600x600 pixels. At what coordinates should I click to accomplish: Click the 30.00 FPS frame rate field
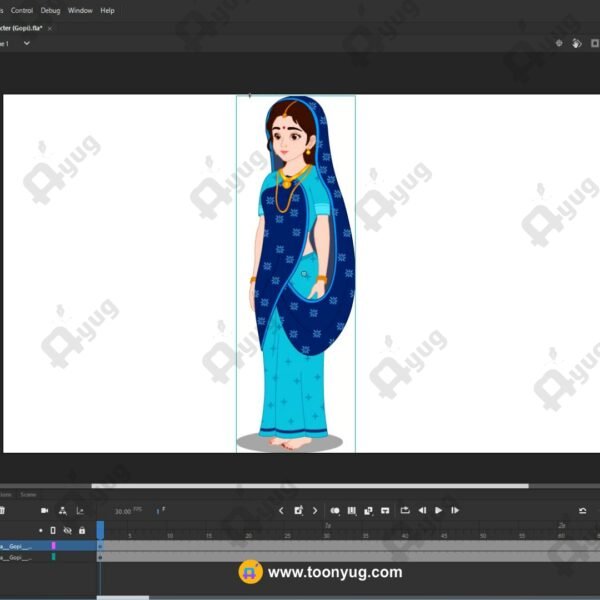tap(128, 511)
